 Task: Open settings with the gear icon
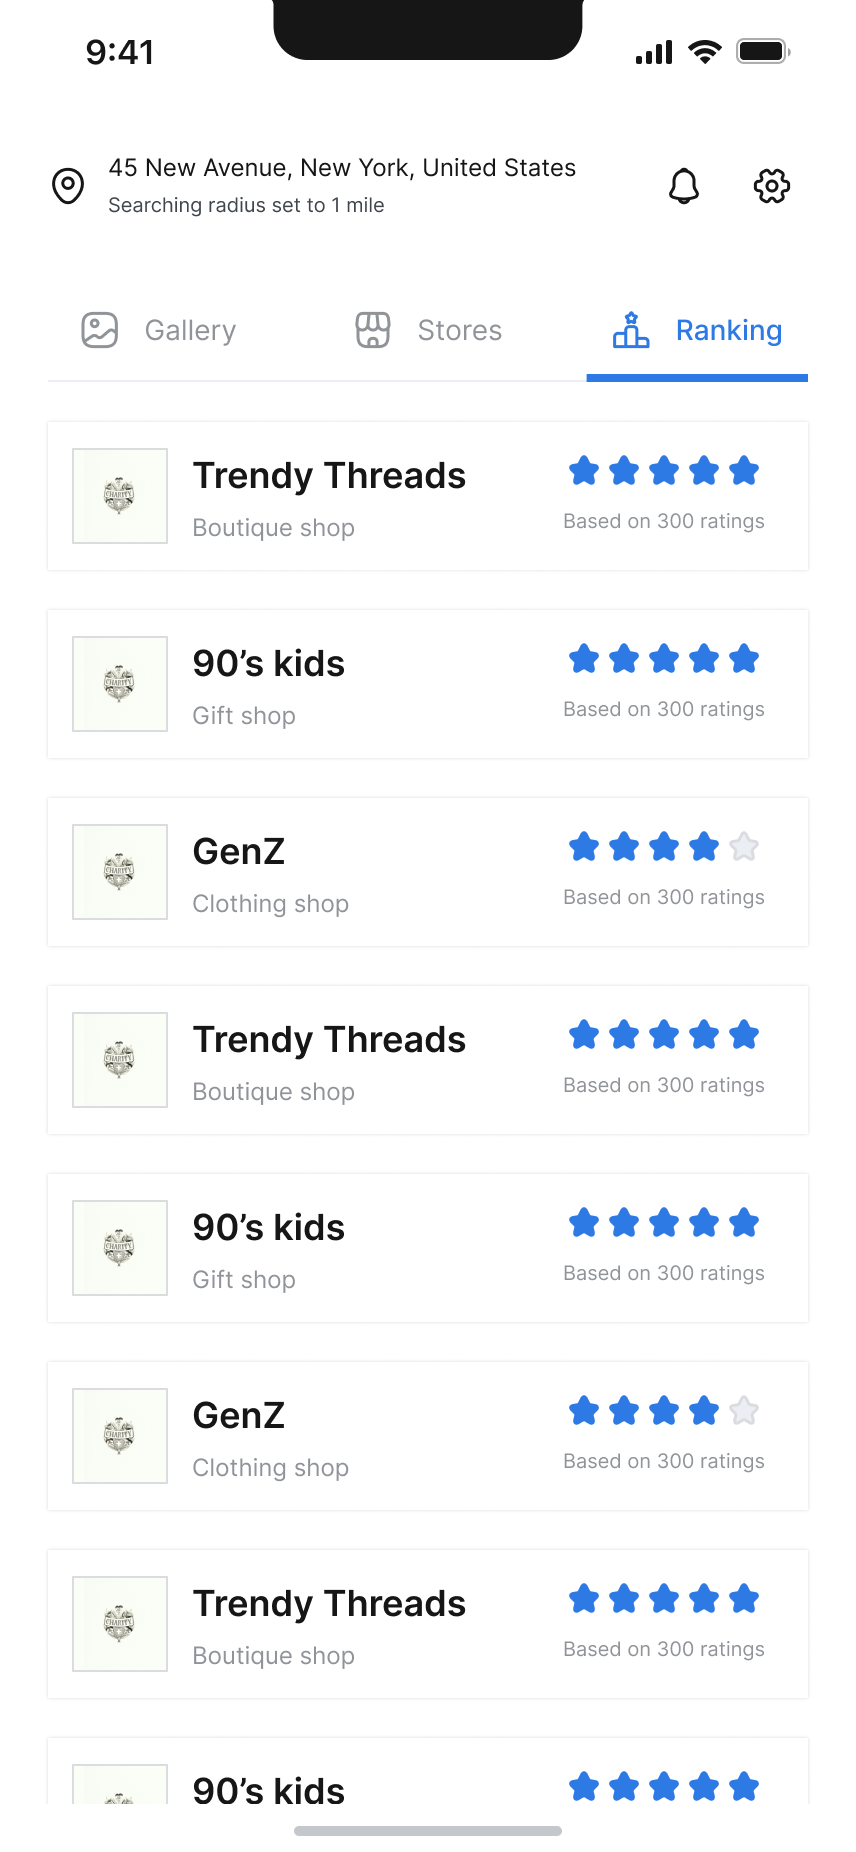(x=772, y=186)
